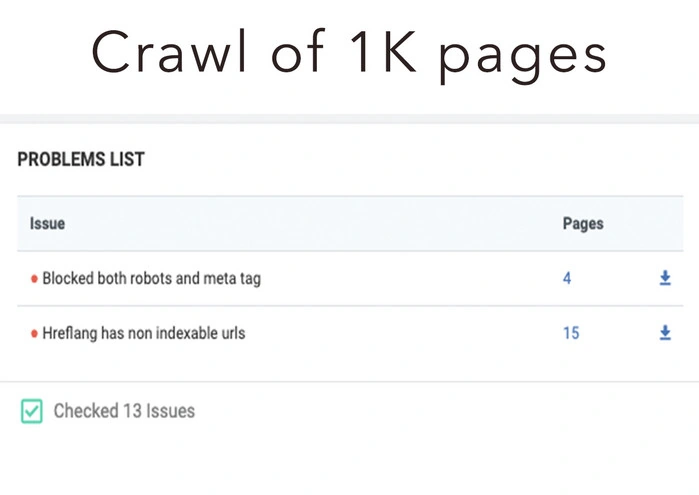Sort by the Issue column header
Image resolution: width=699 pixels, height=495 pixels.
coord(47,224)
